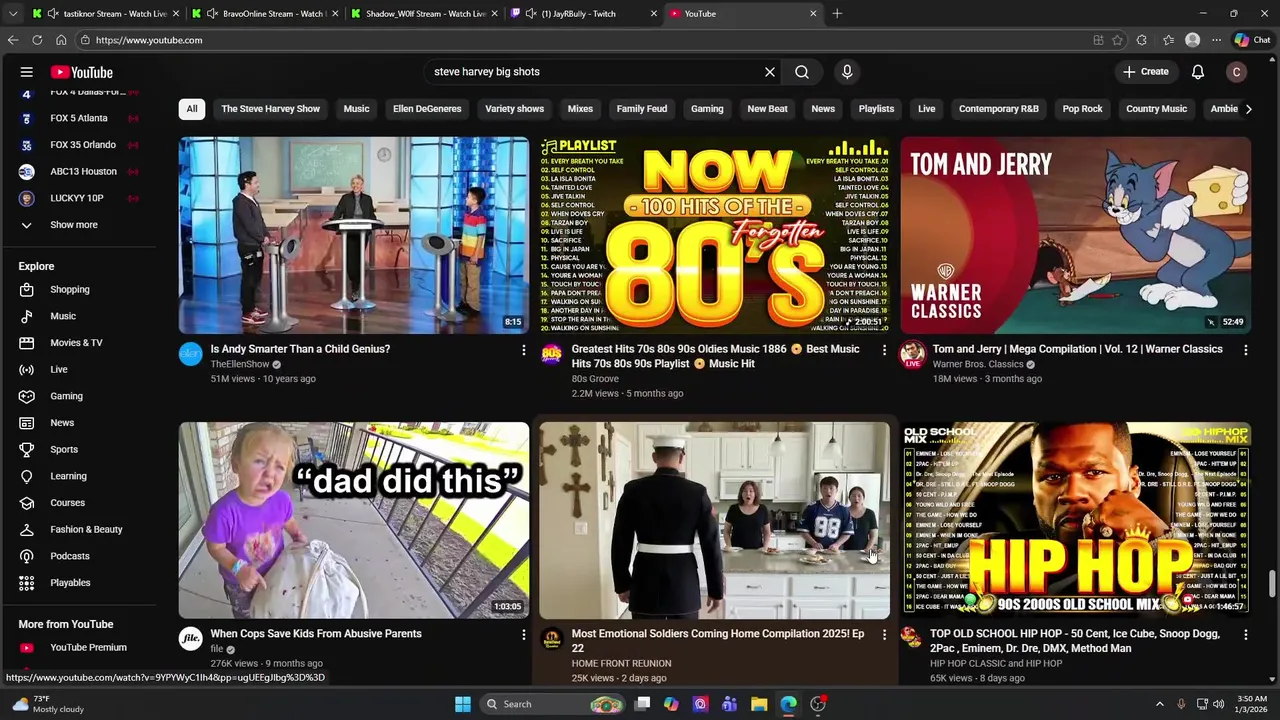Open the account avatar menu
1280x720 pixels.
[x=1237, y=72]
